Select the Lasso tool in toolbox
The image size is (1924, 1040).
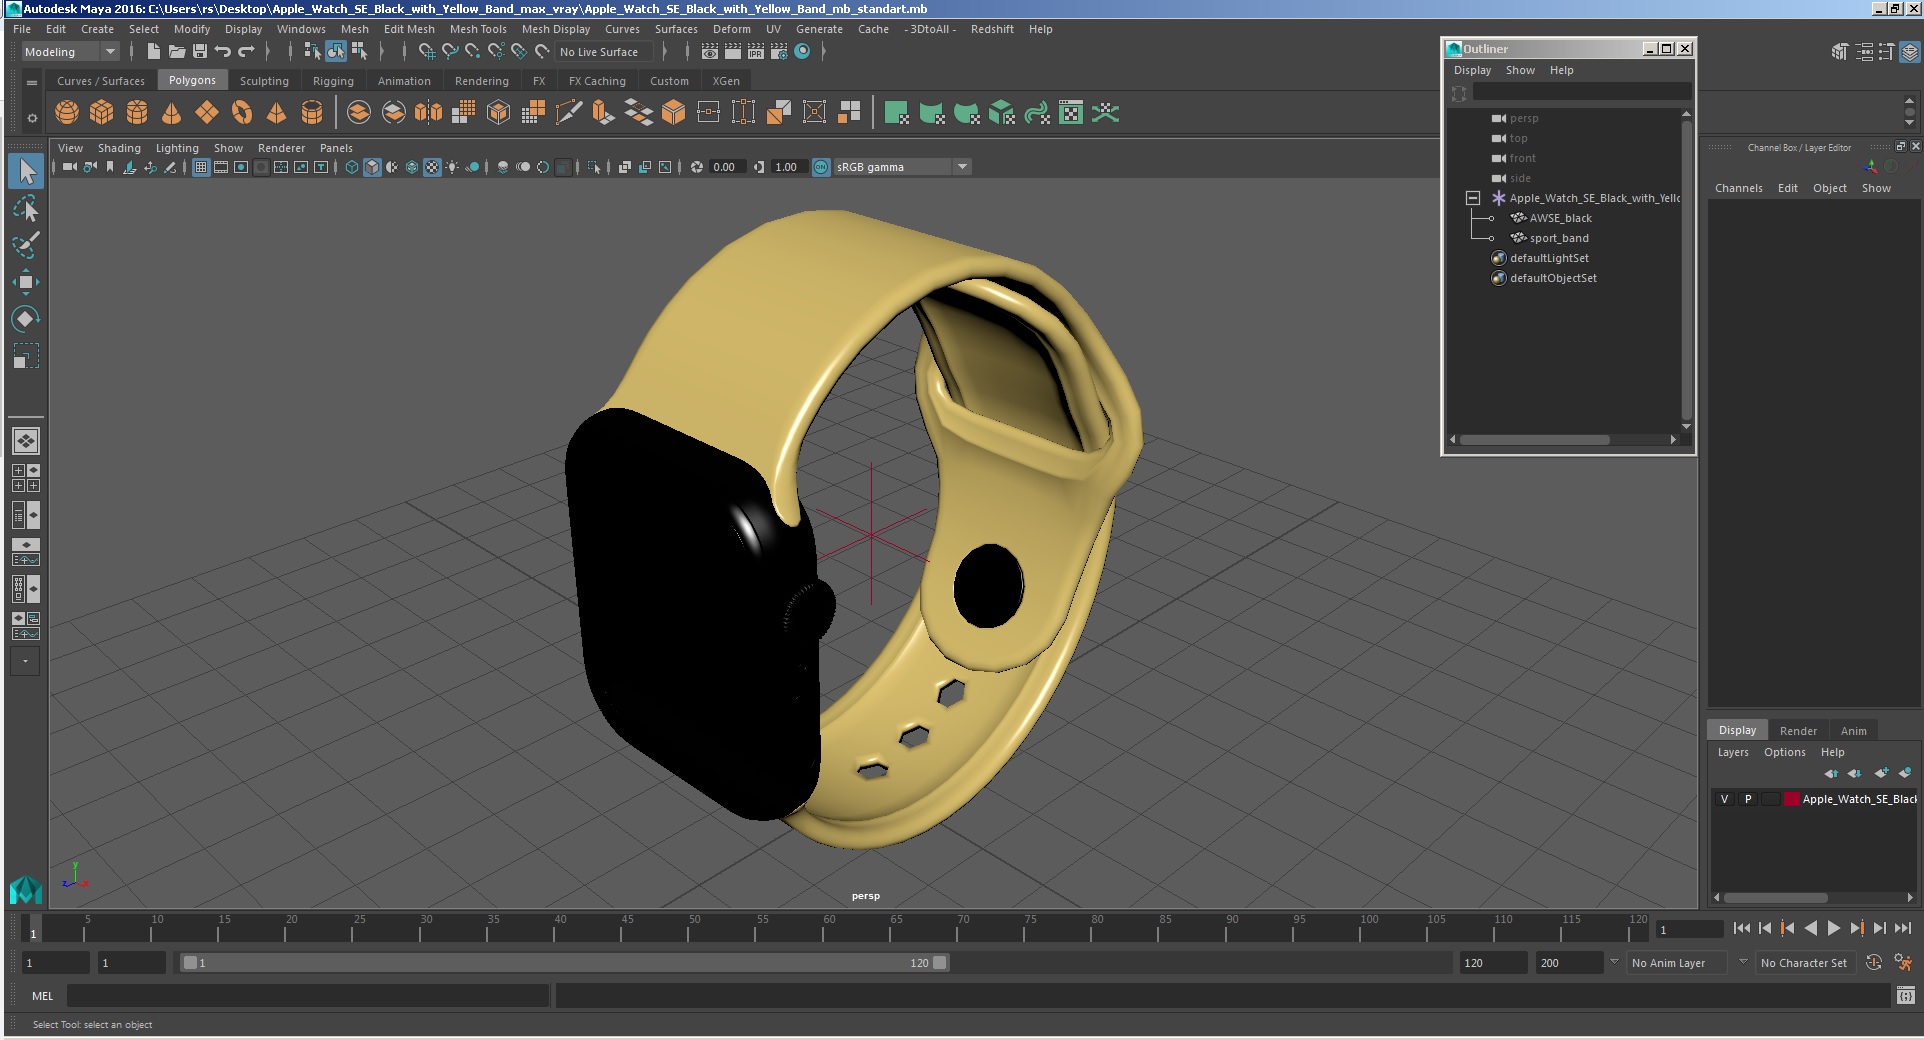pyautogui.click(x=26, y=208)
